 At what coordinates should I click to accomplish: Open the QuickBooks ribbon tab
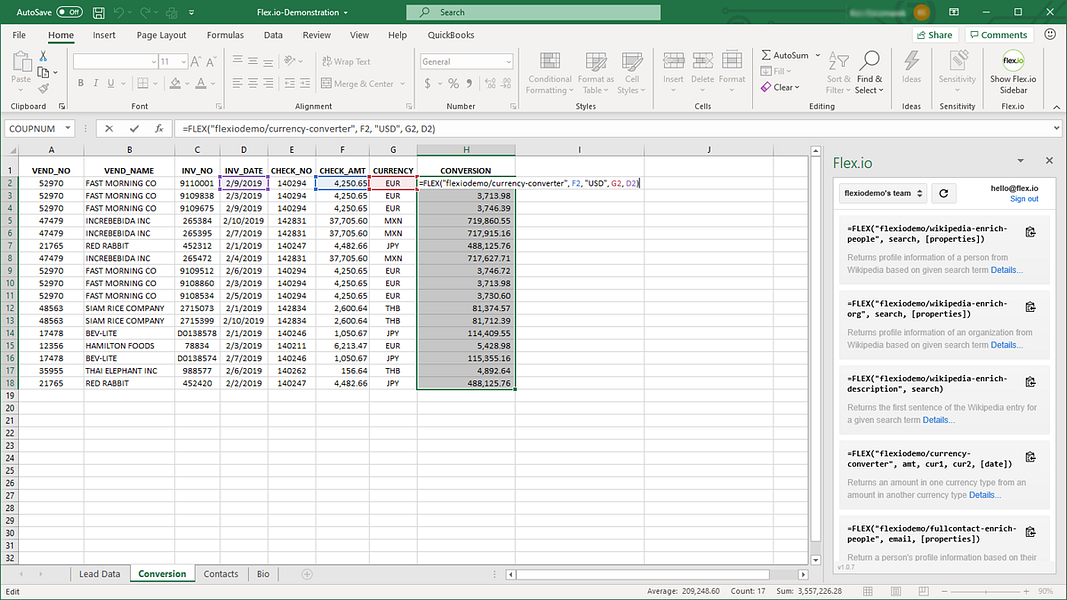(x=450, y=35)
